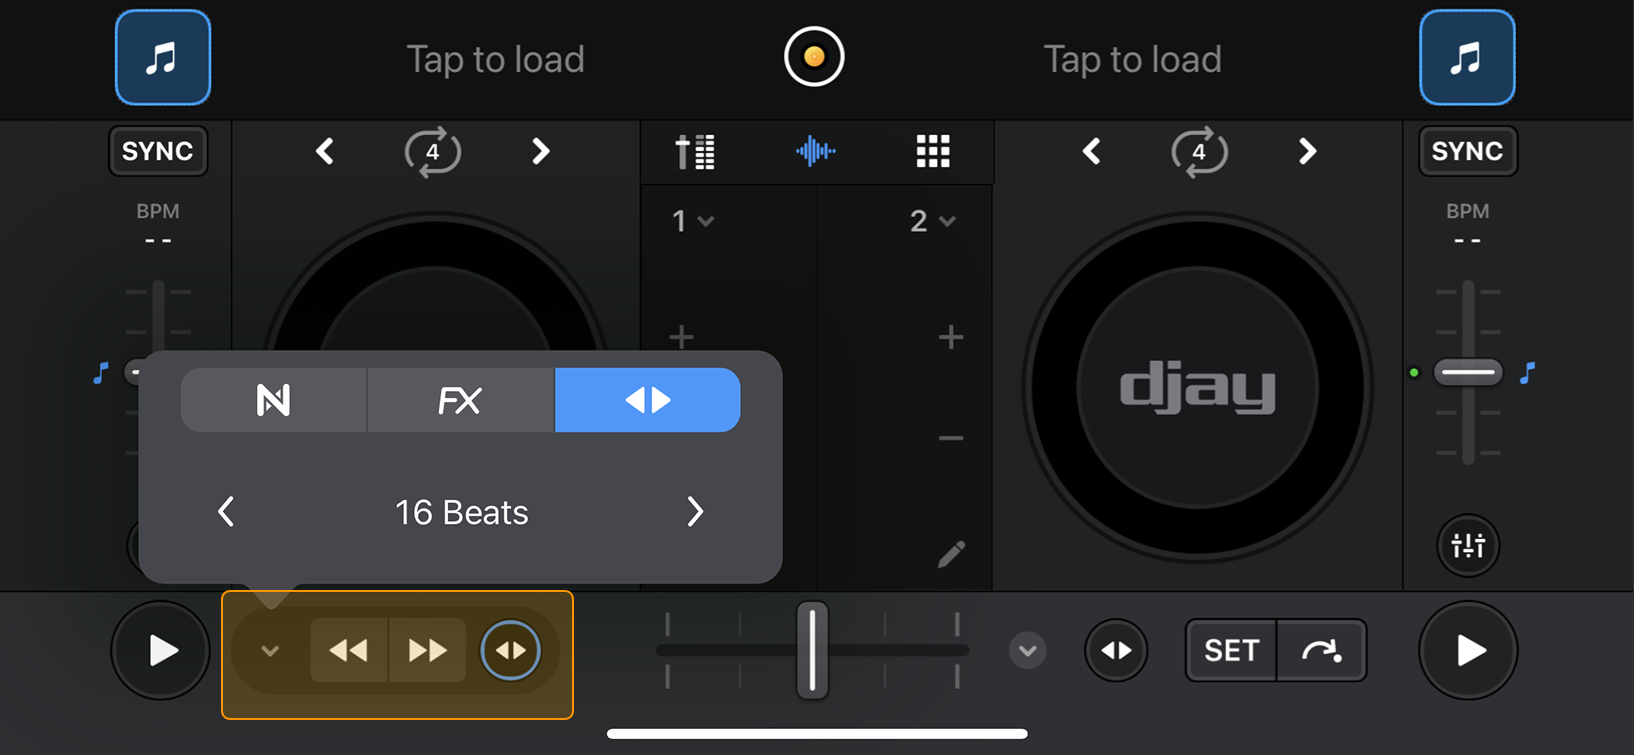Tap the center record button

pyautogui.click(x=814, y=57)
